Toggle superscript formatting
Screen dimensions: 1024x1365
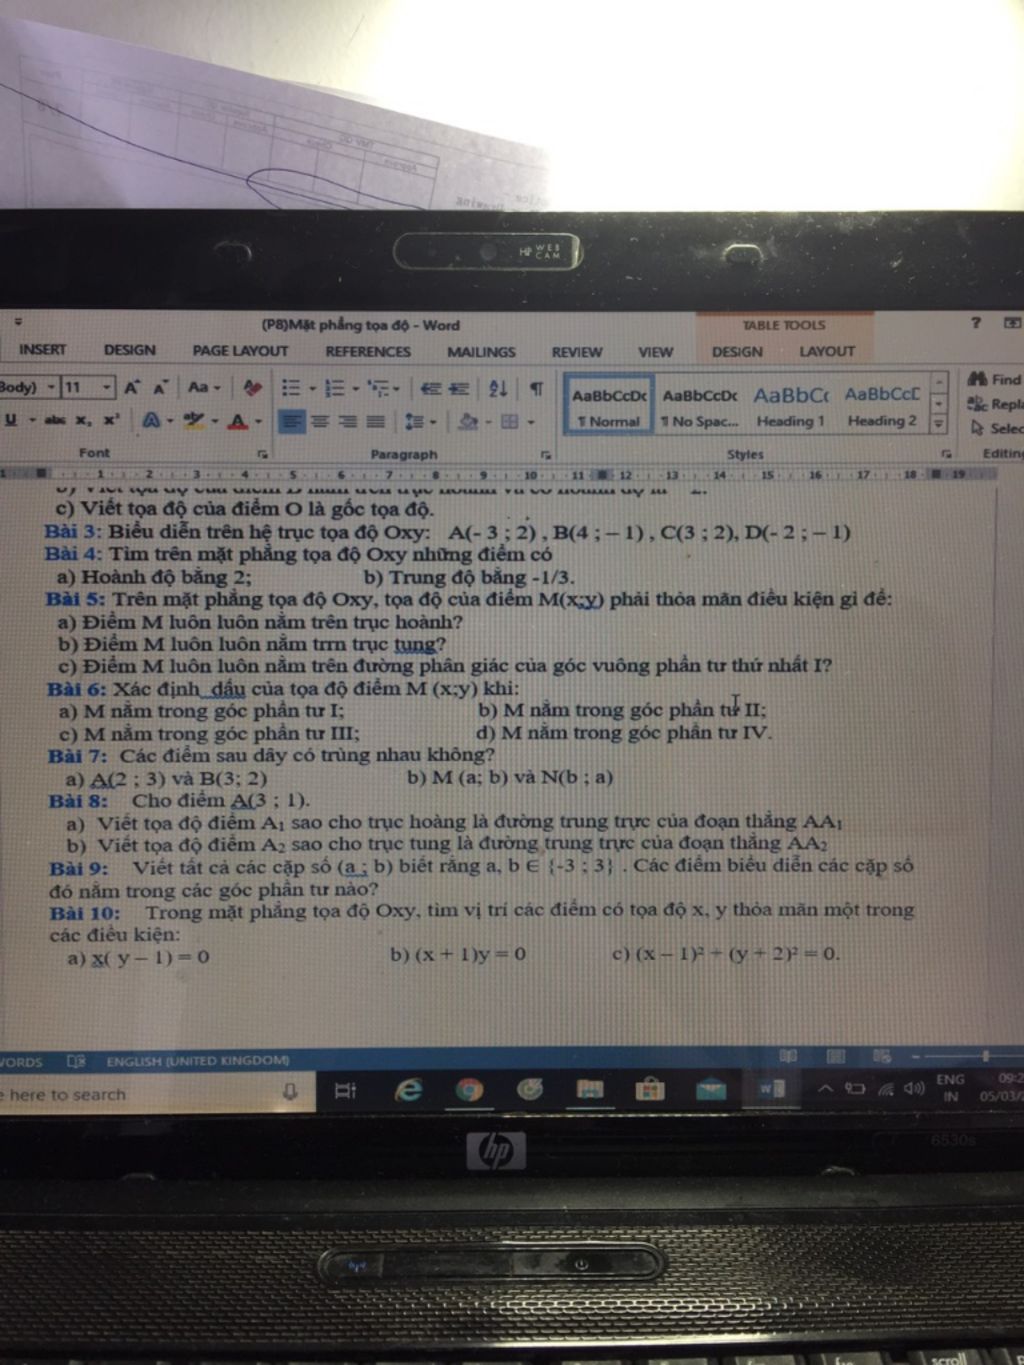click(110, 420)
